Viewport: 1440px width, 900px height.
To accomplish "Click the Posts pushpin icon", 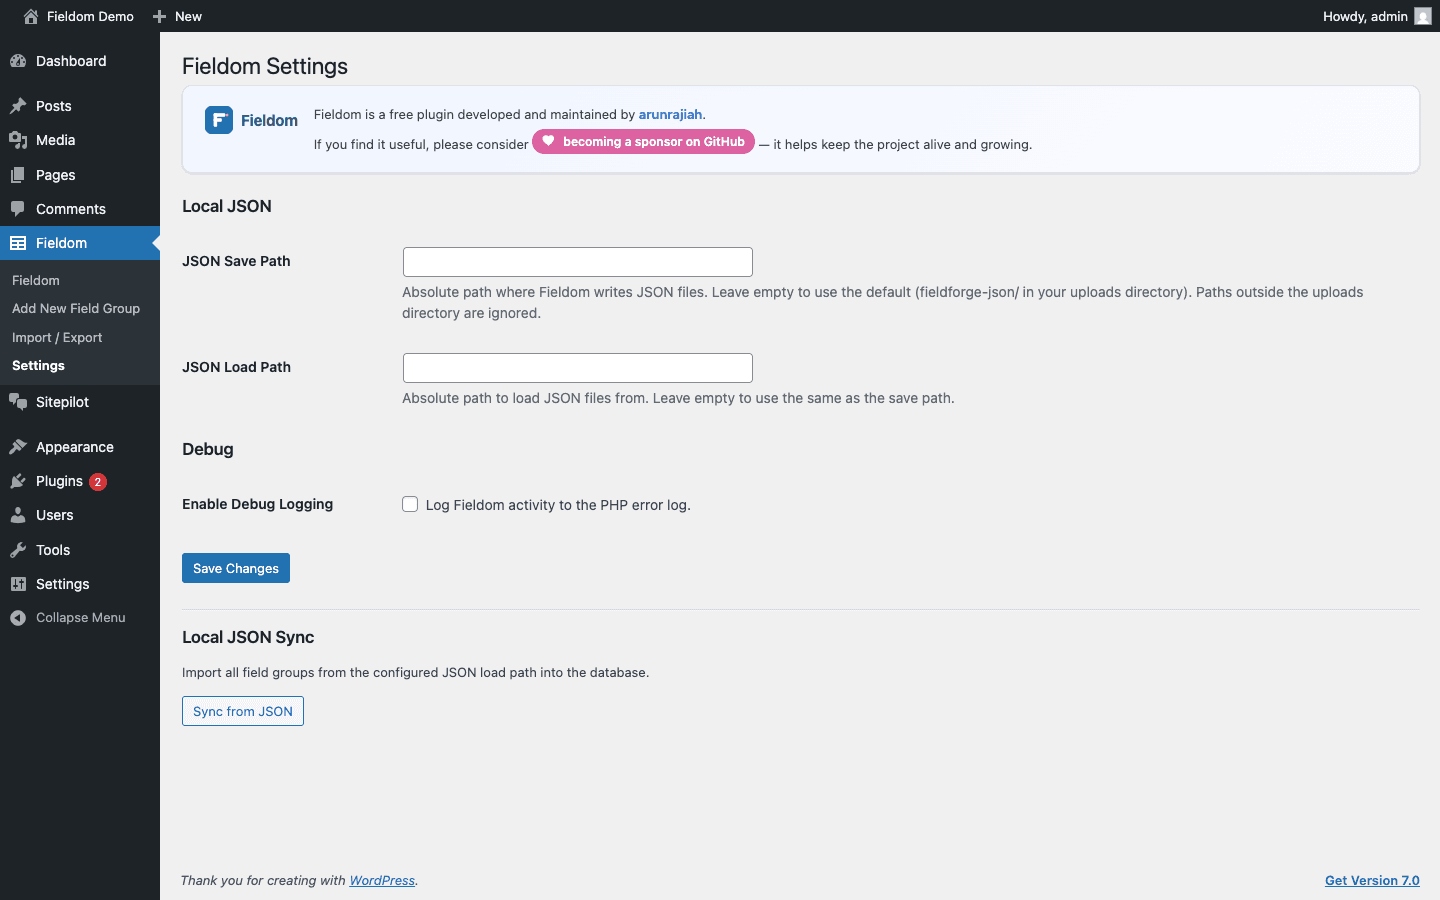I will click(18, 106).
